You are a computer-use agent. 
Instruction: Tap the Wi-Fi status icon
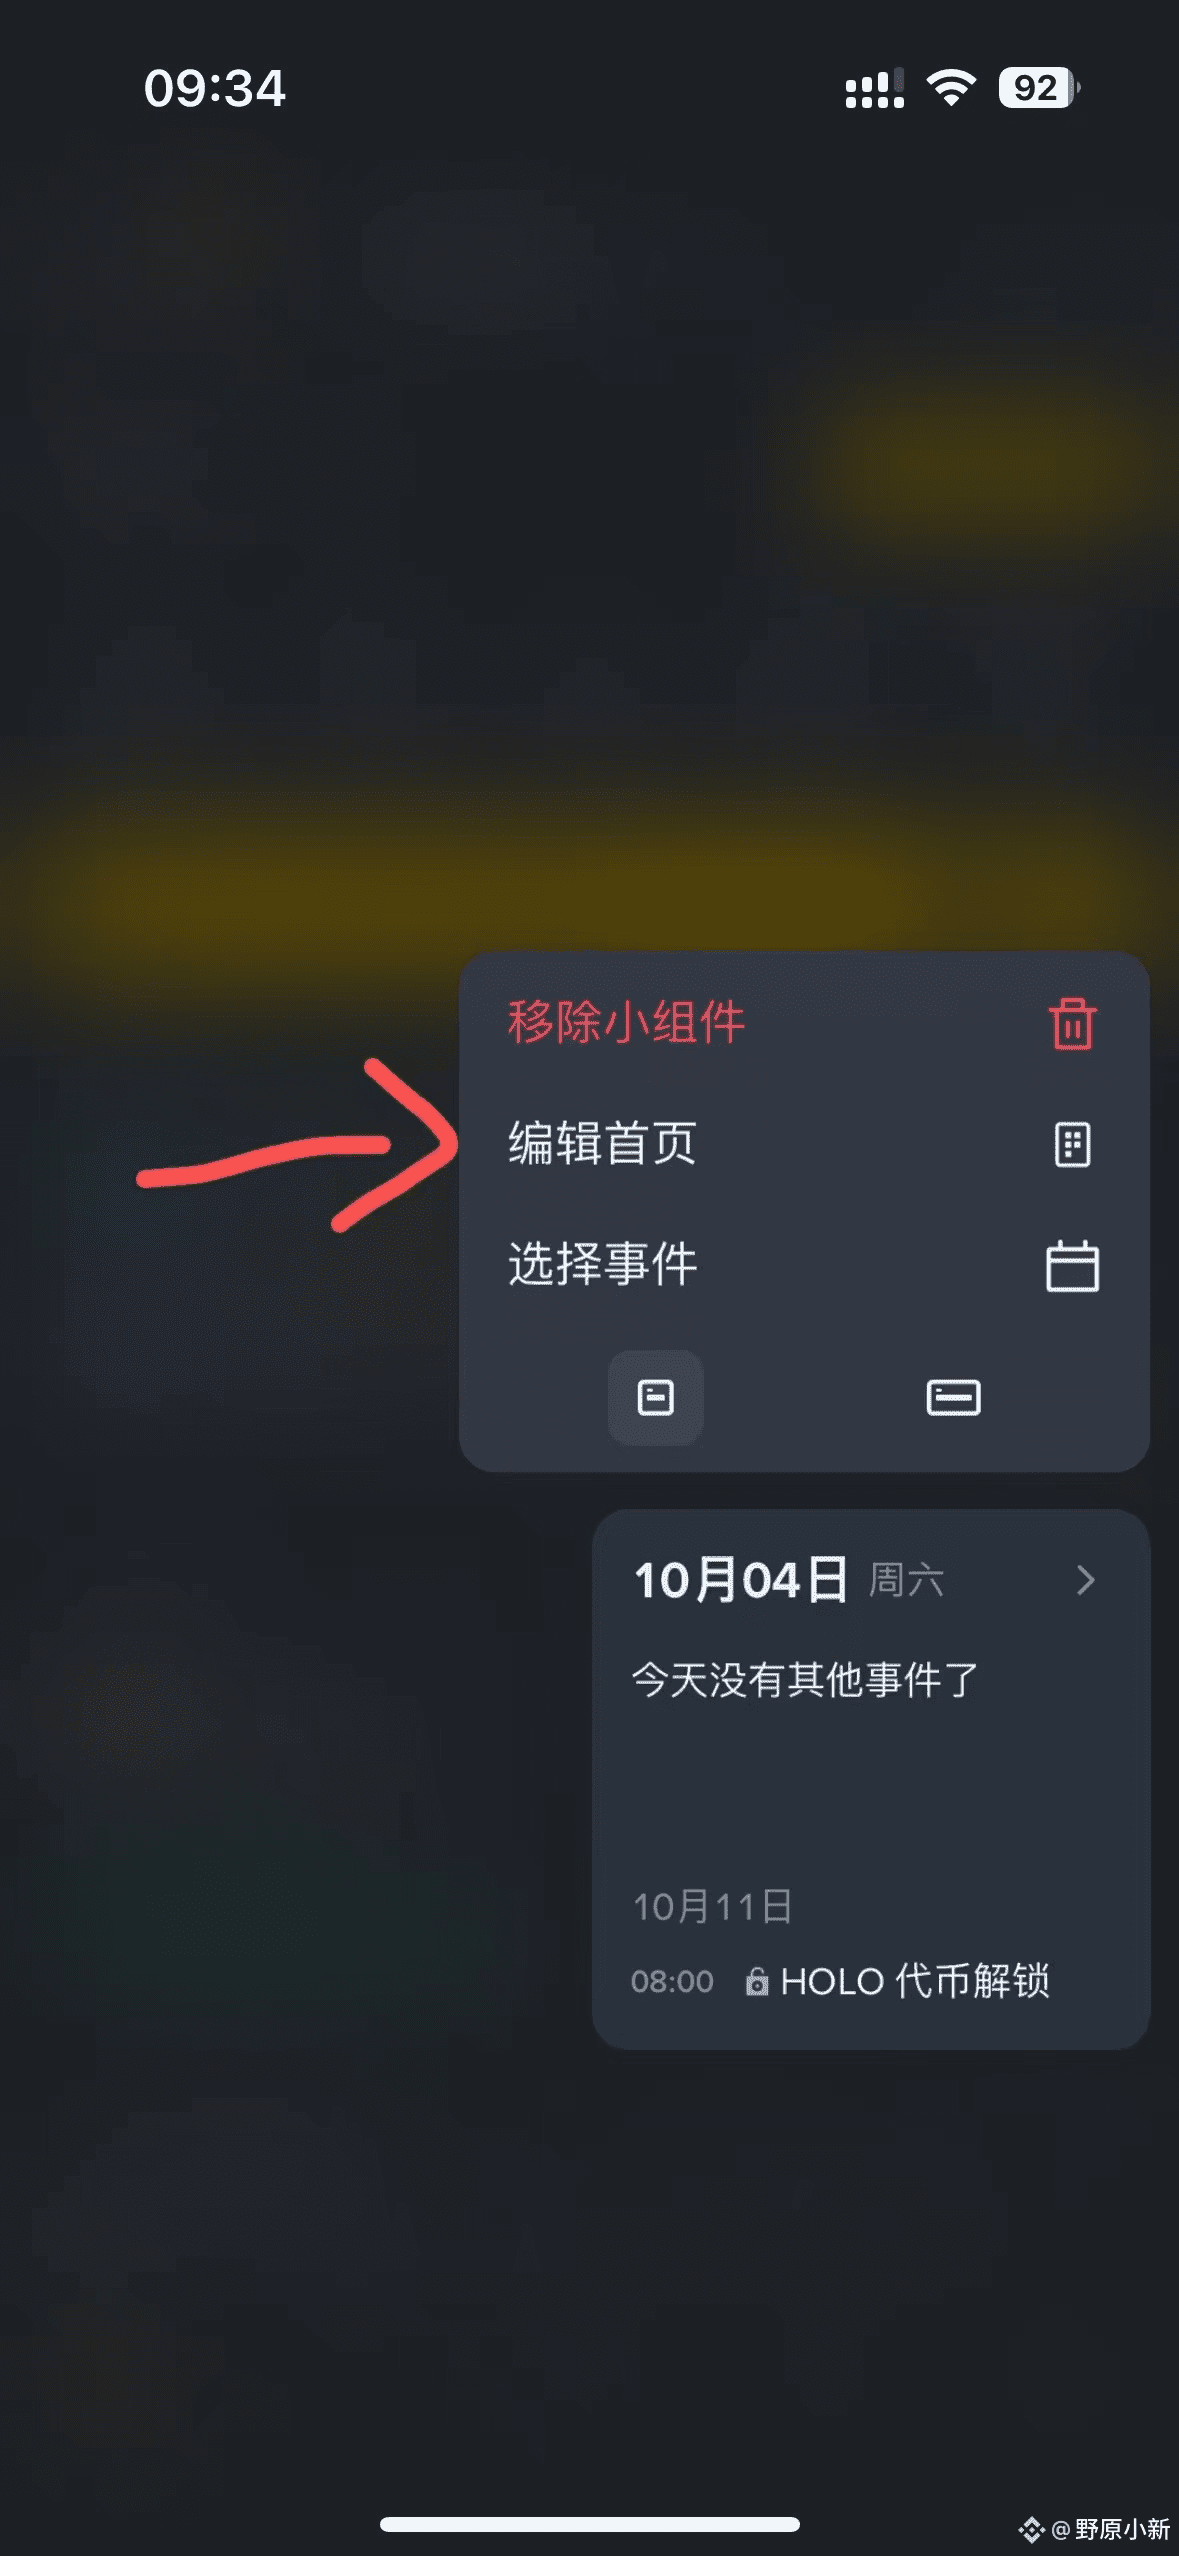tap(951, 88)
